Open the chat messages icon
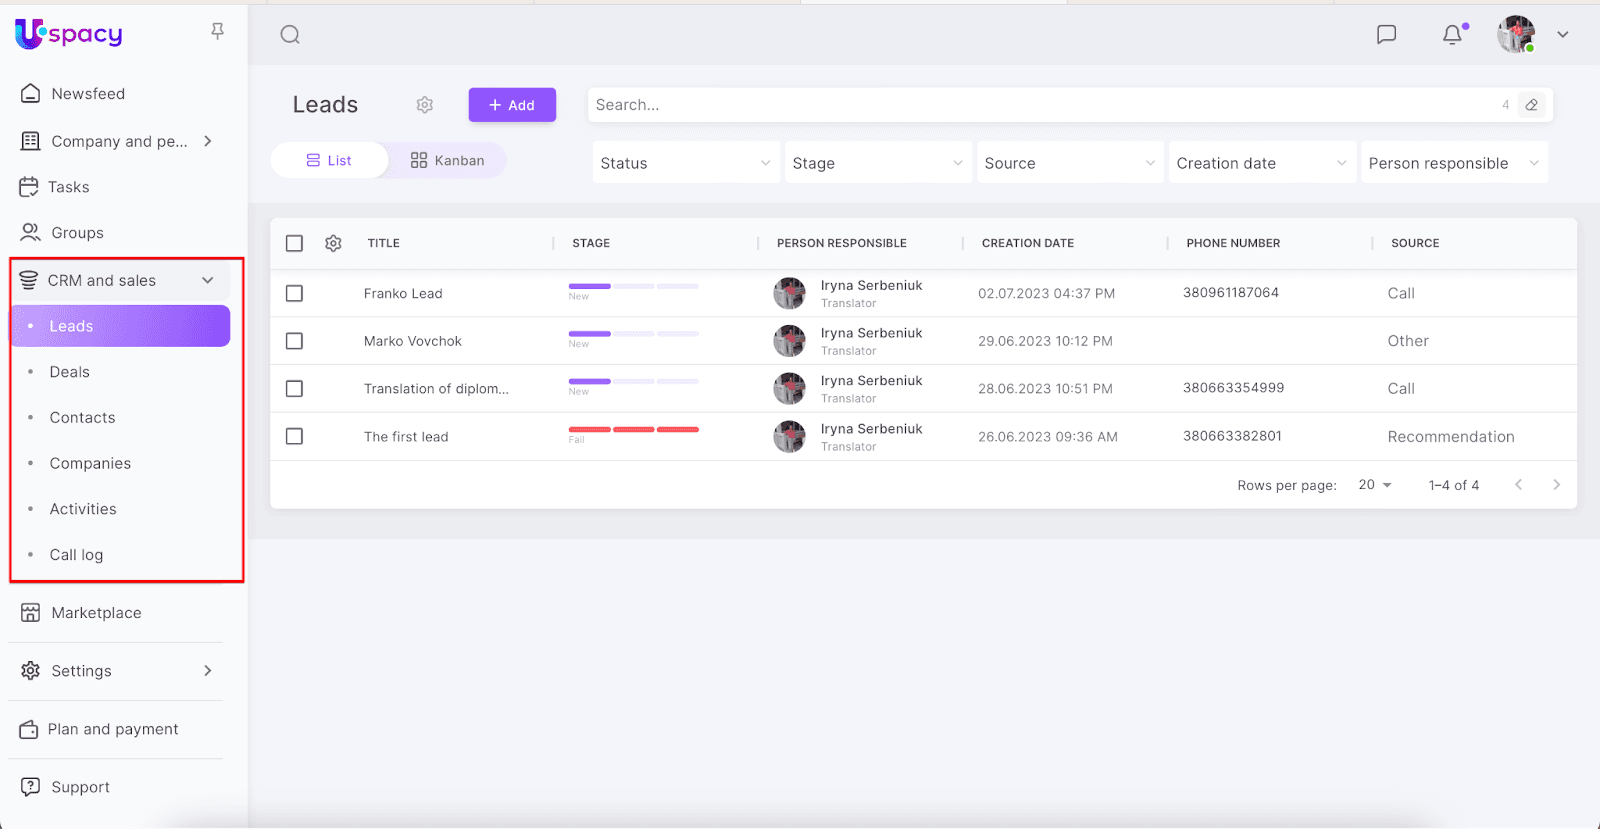 (x=1386, y=35)
